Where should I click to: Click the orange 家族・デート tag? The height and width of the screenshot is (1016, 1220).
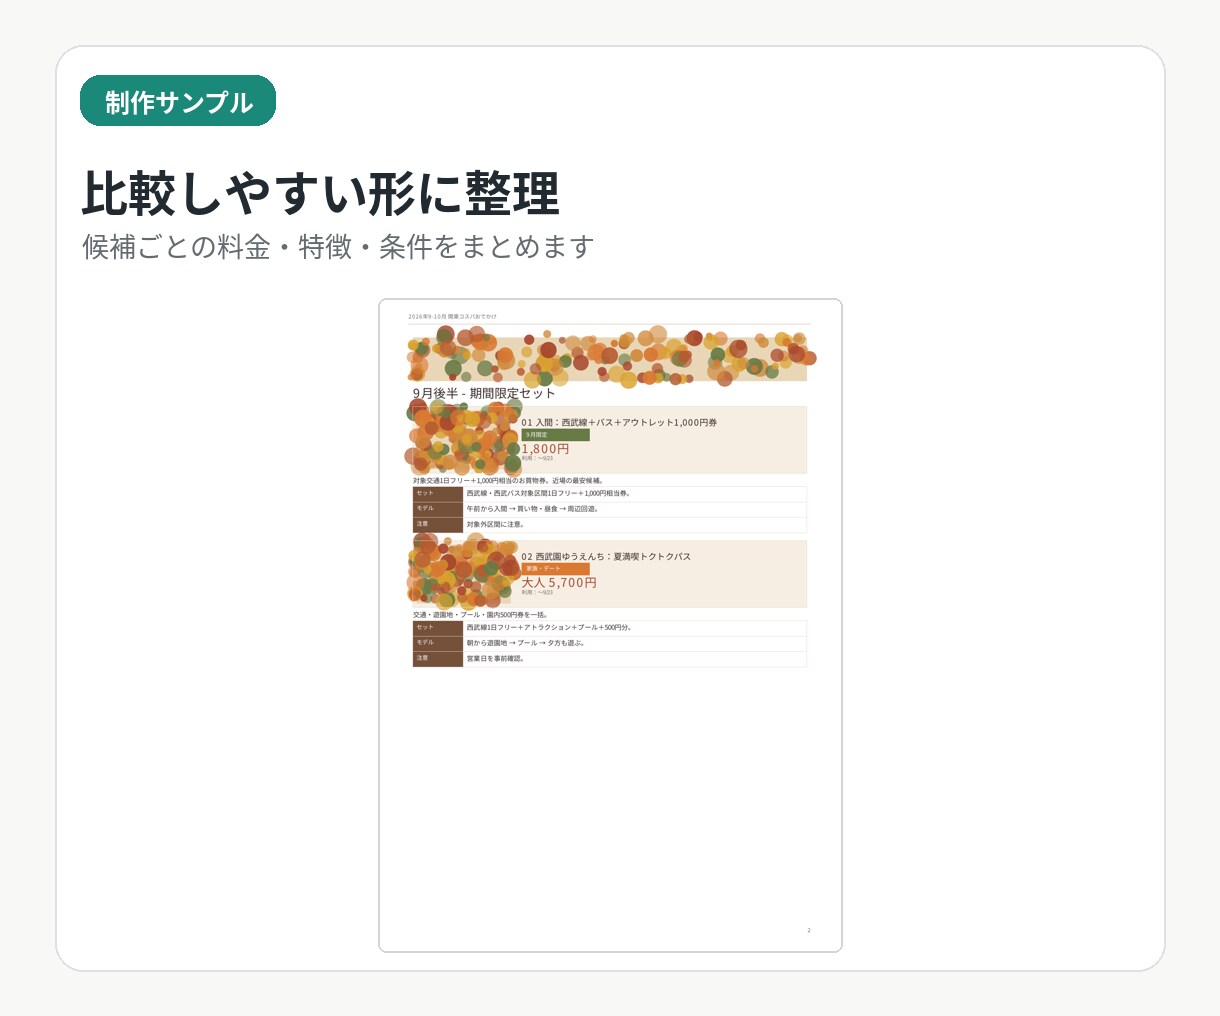(x=555, y=569)
